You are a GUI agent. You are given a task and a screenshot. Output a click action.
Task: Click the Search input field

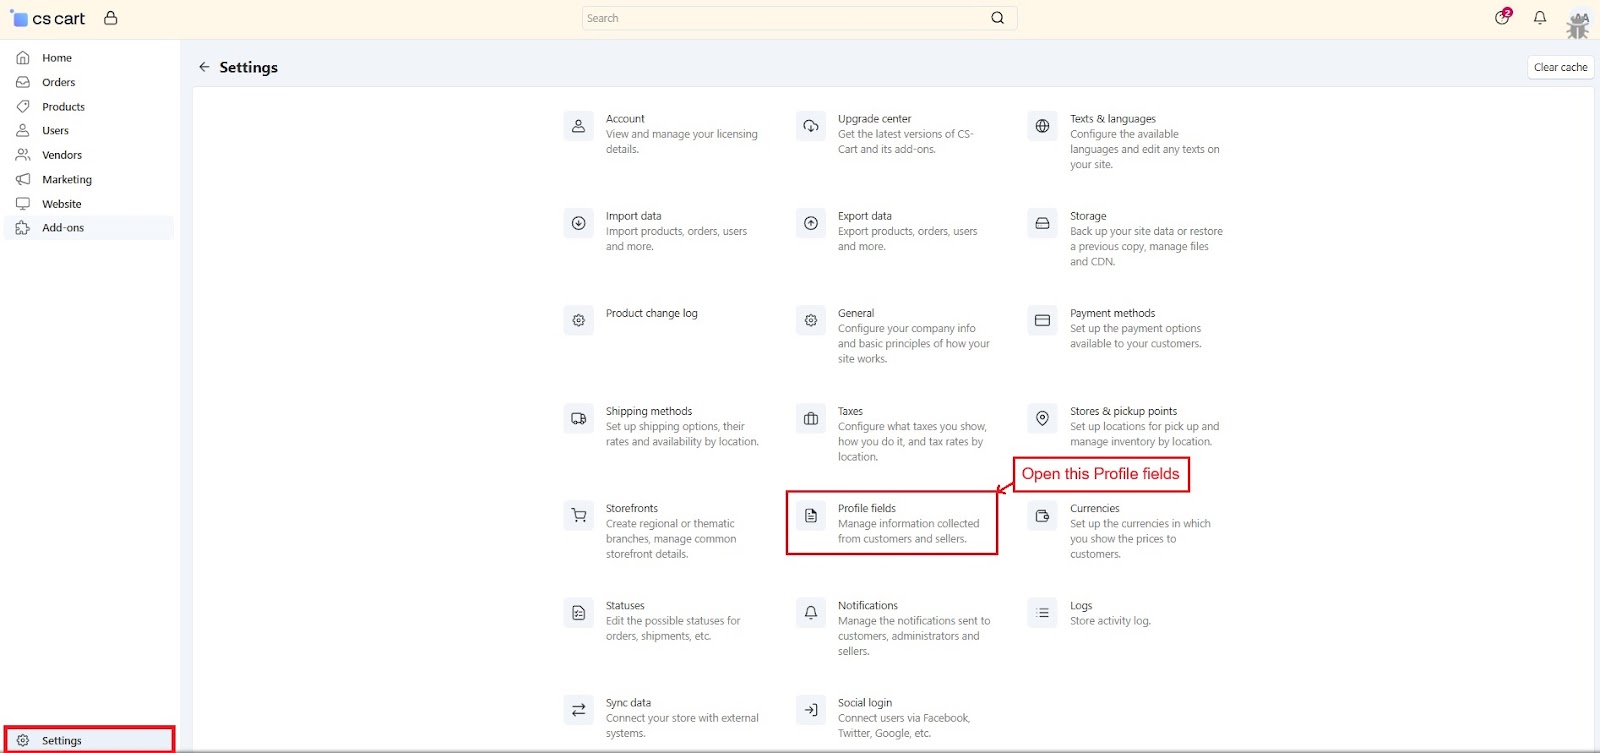[785, 18]
